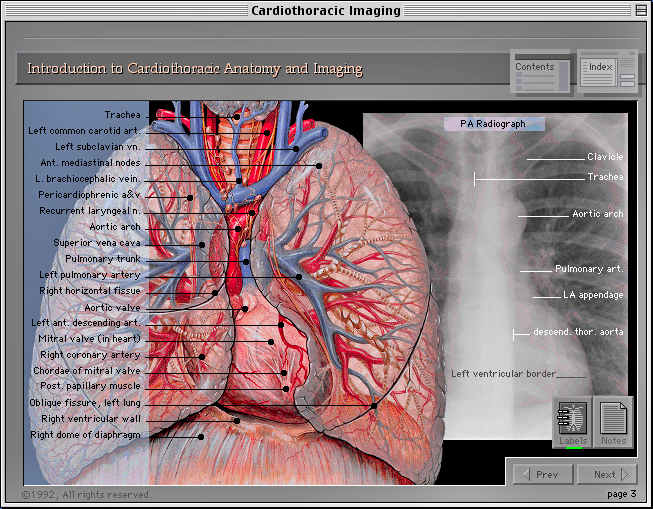Select the LA appendage radiograph label
This screenshot has height=509, width=653.
pos(592,295)
